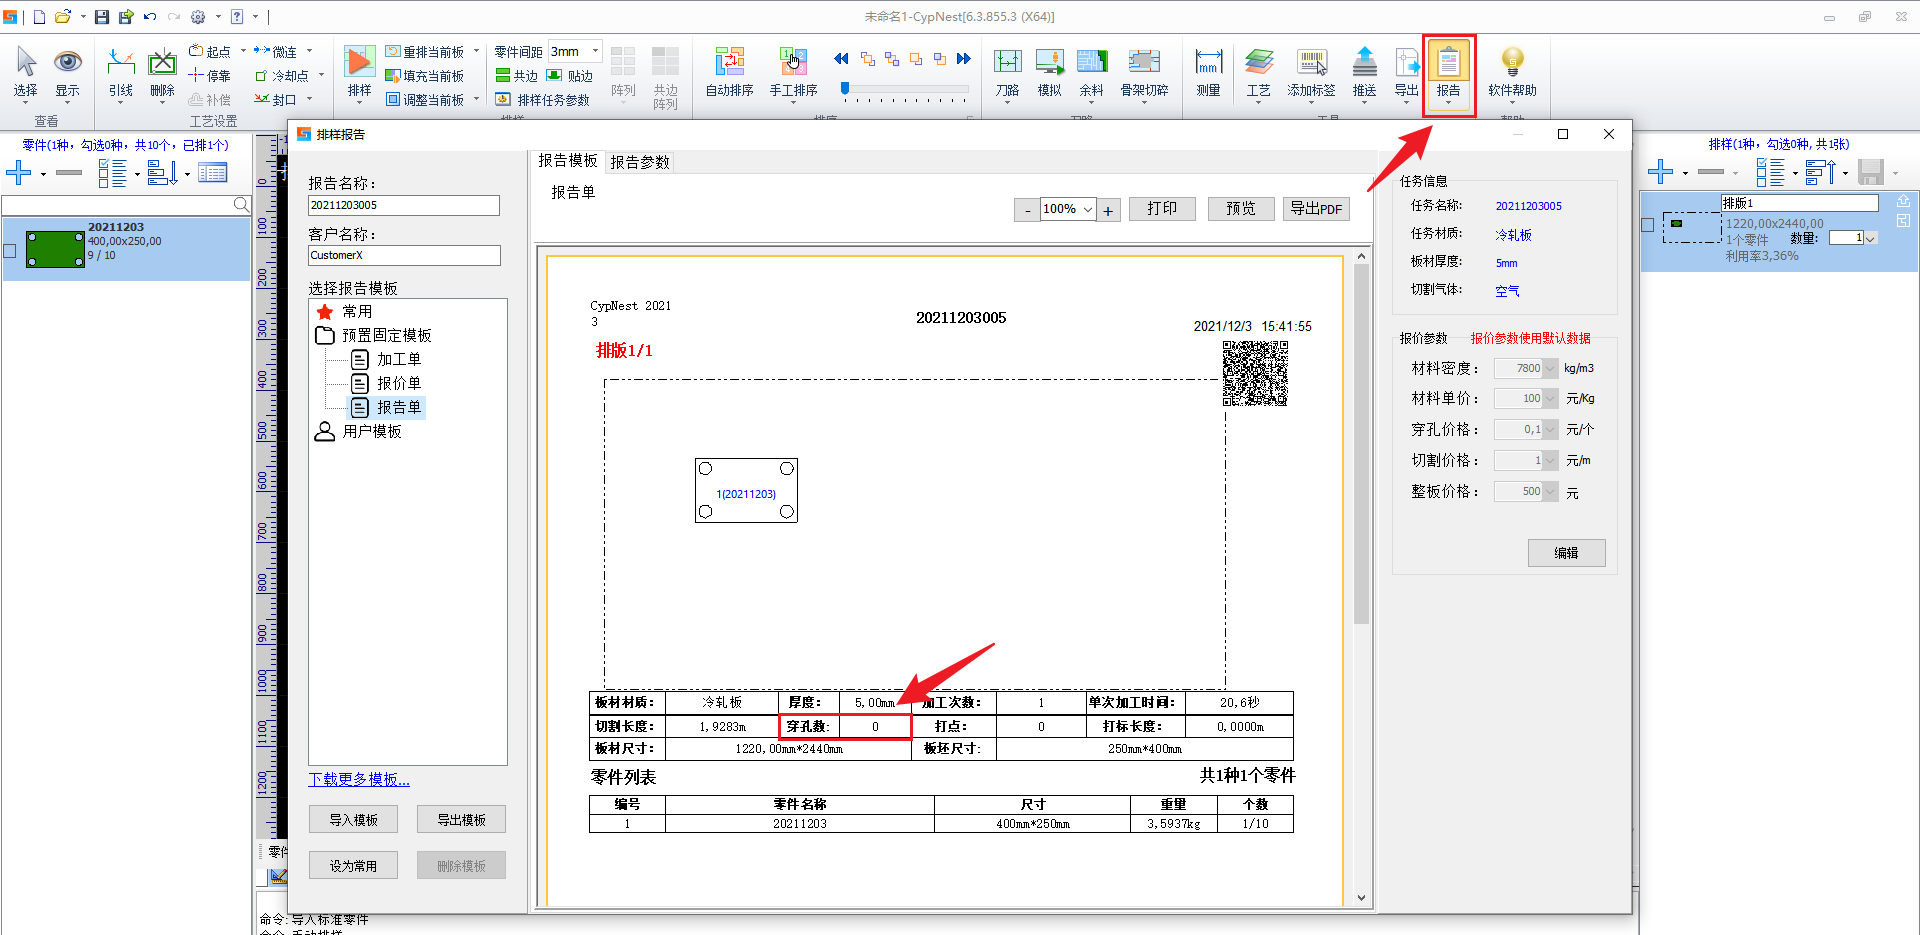Toggle 贴边 edge-fit option
This screenshot has width=1920, height=935.
[x=570, y=76]
